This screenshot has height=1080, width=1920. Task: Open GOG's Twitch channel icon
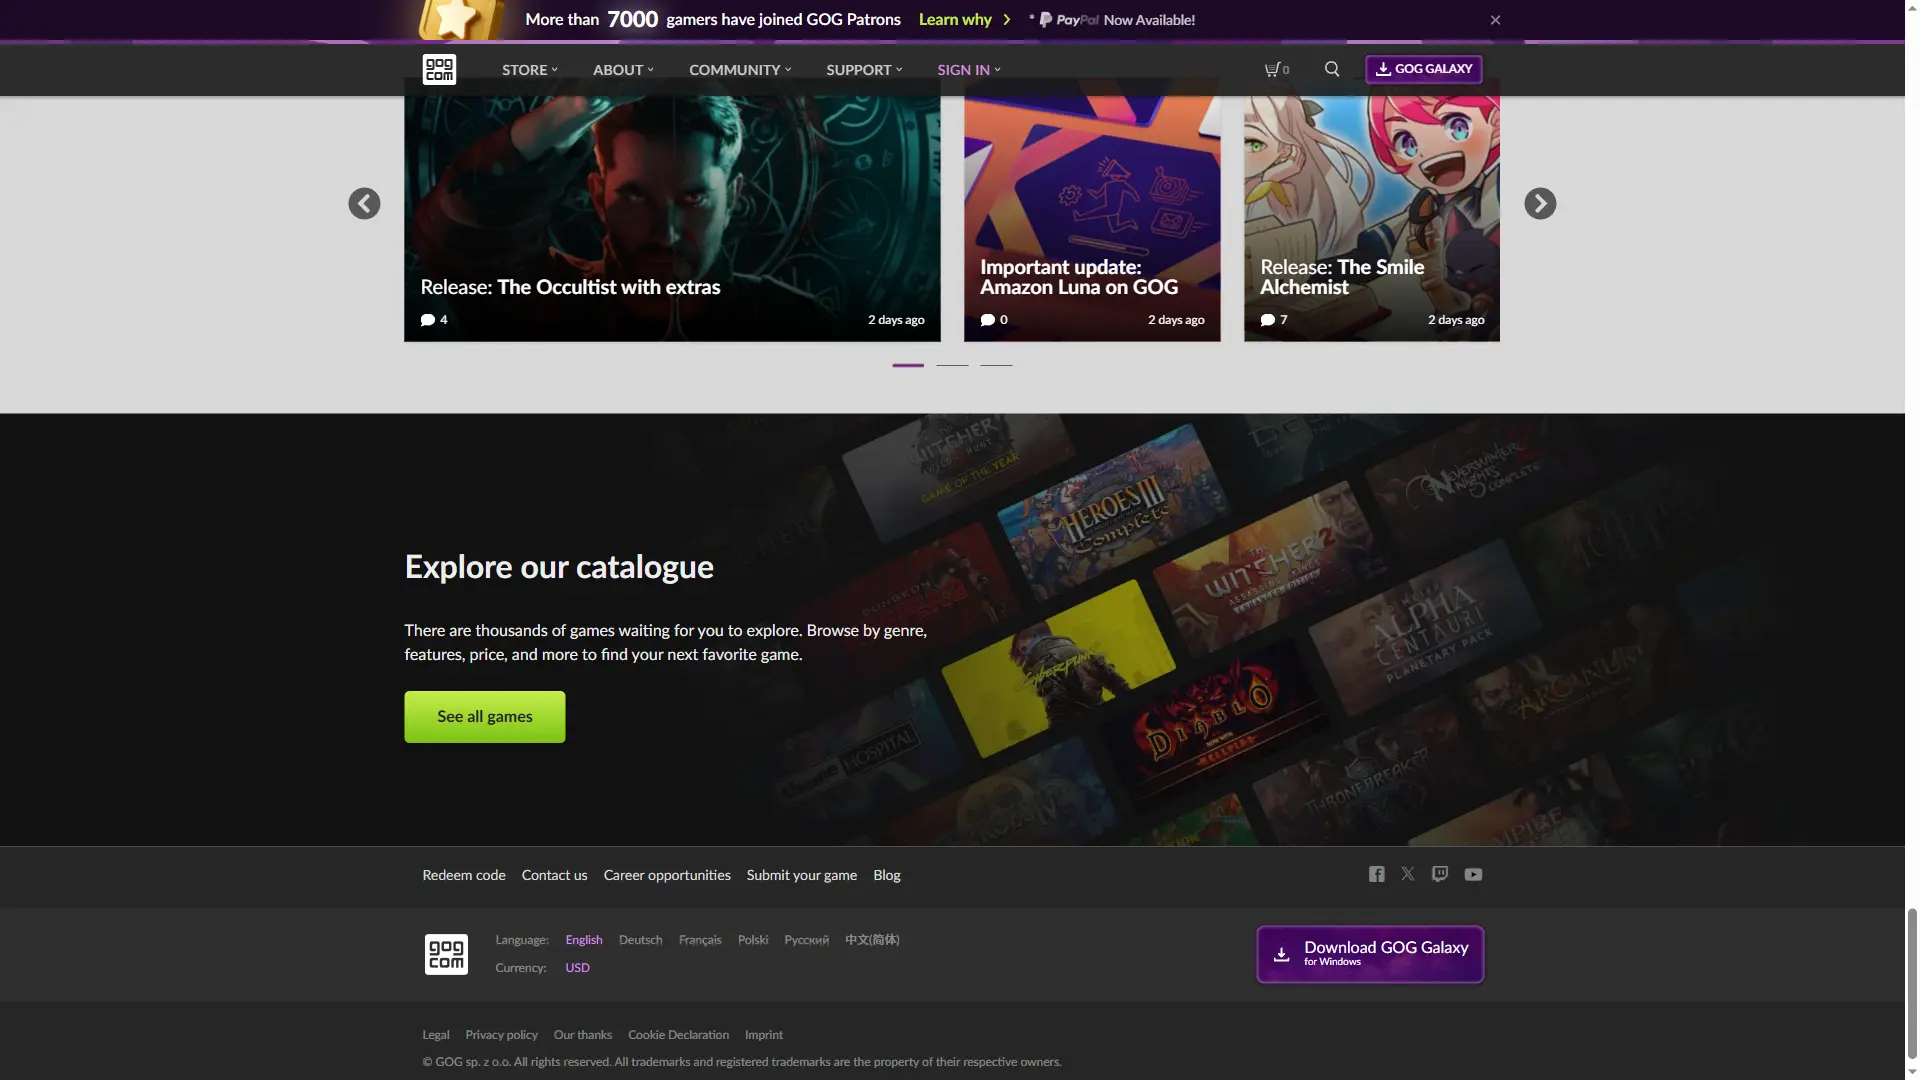[x=1440, y=875]
